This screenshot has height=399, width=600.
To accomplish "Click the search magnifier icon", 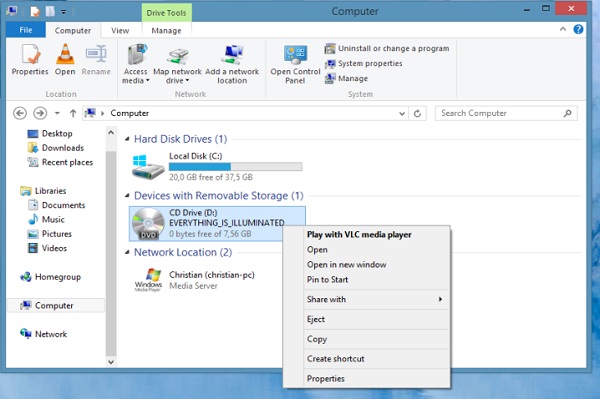I will point(567,113).
